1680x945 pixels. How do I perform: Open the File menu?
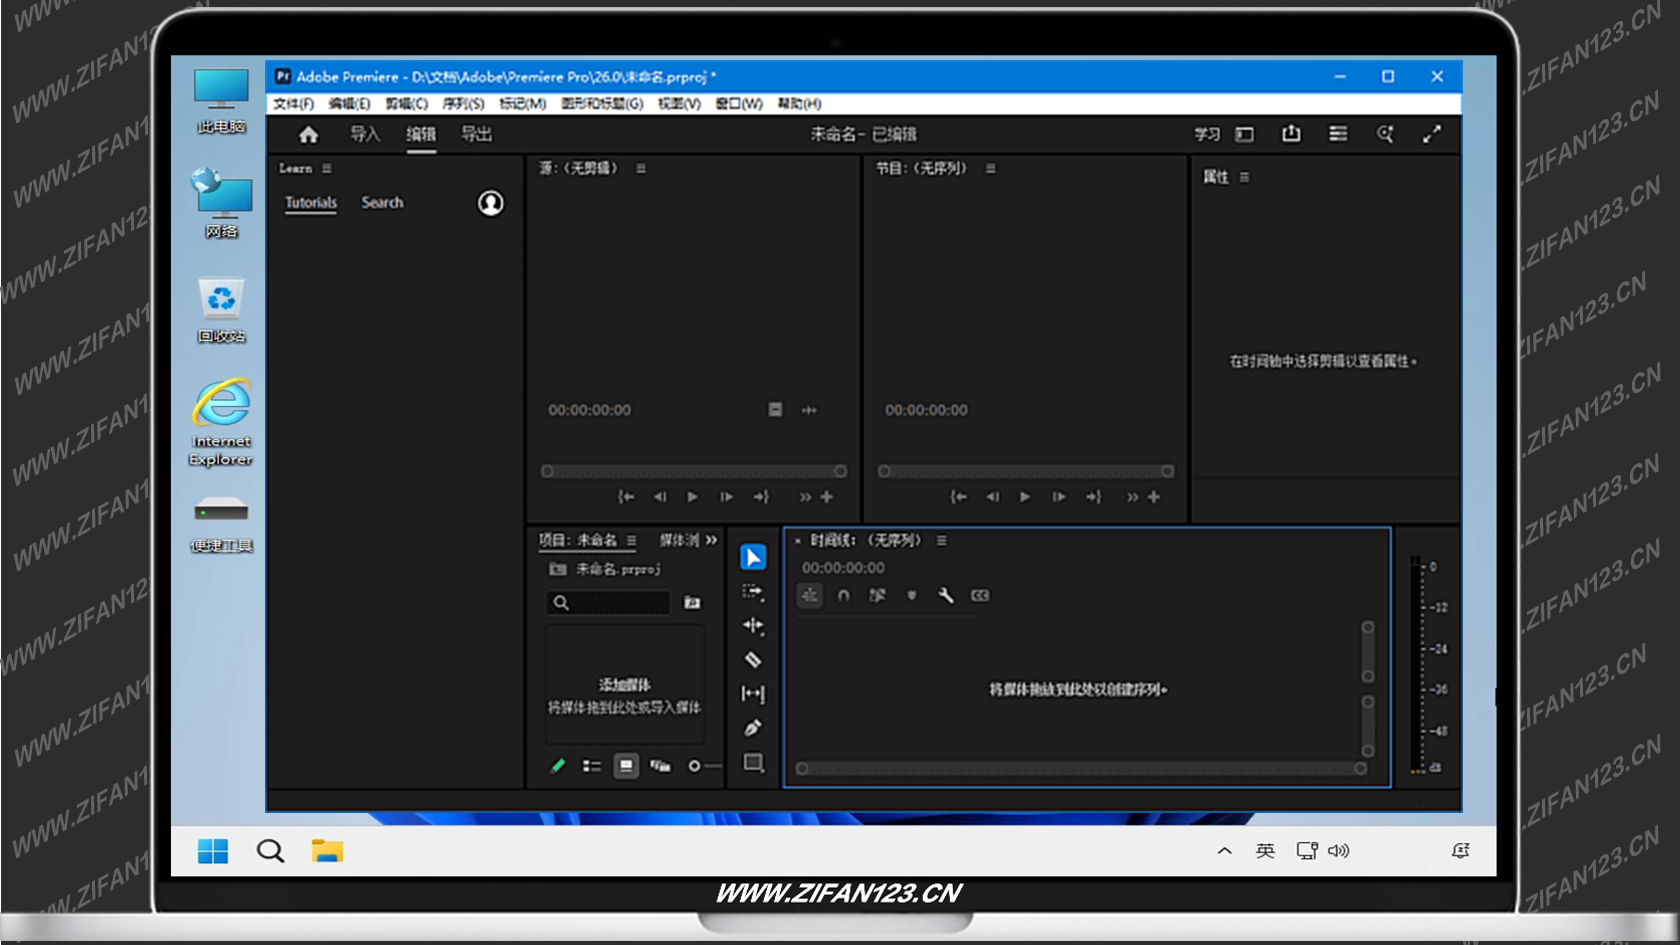[293, 104]
